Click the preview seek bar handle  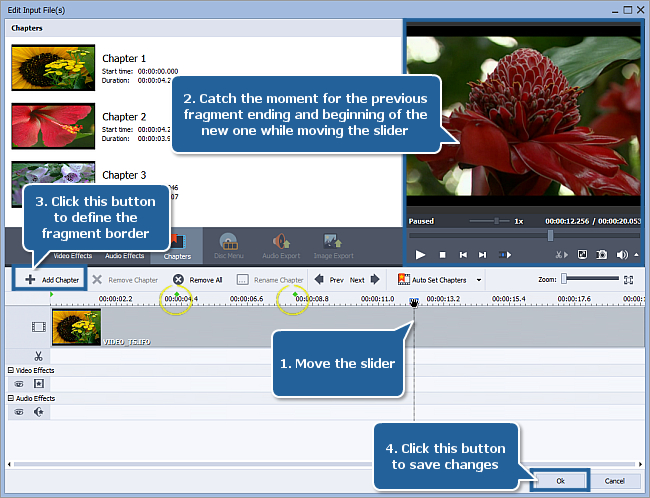click(x=550, y=236)
